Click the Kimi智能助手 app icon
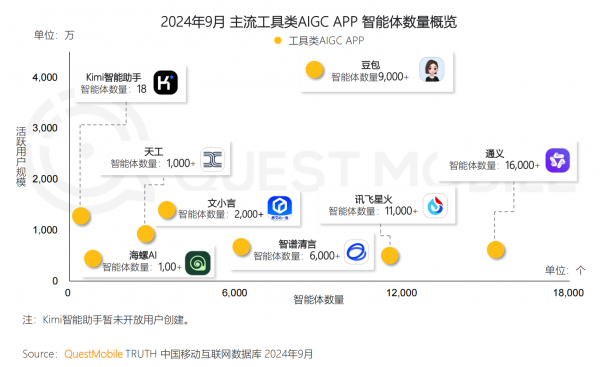600x367 pixels. pyautogui.click(x=166, y=83)
